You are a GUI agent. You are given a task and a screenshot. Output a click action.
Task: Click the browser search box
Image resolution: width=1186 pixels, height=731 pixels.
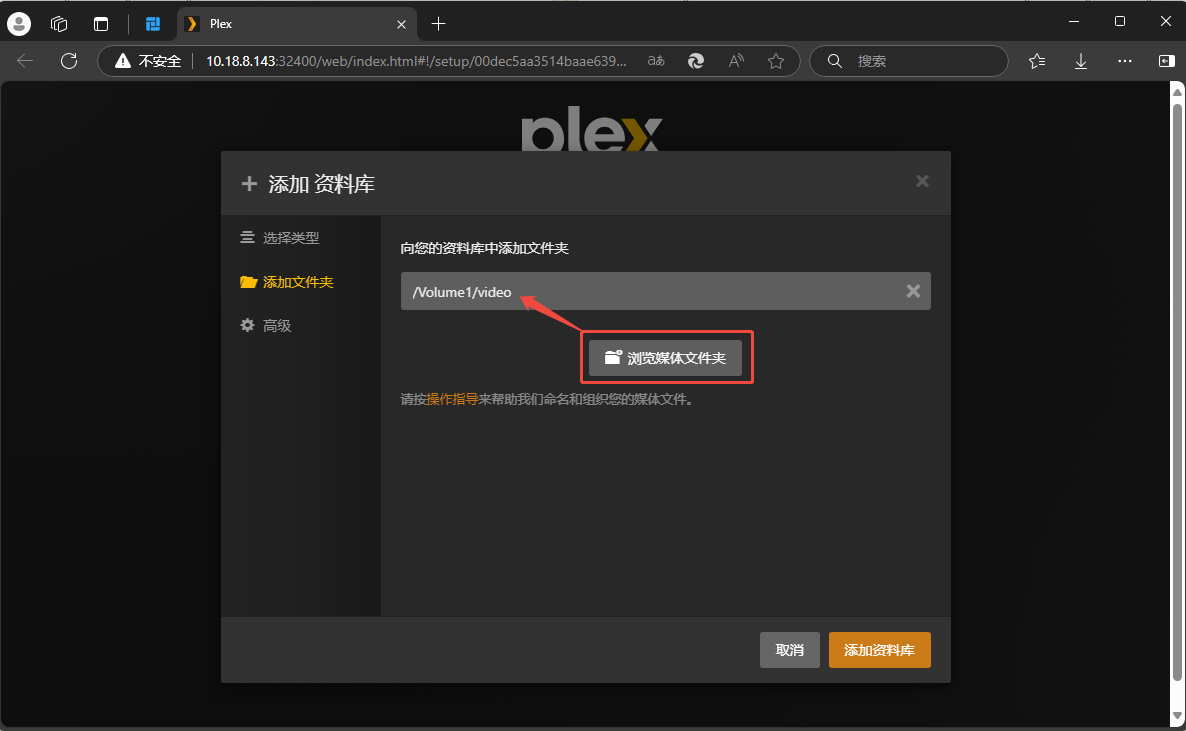[x=909, y=61]
